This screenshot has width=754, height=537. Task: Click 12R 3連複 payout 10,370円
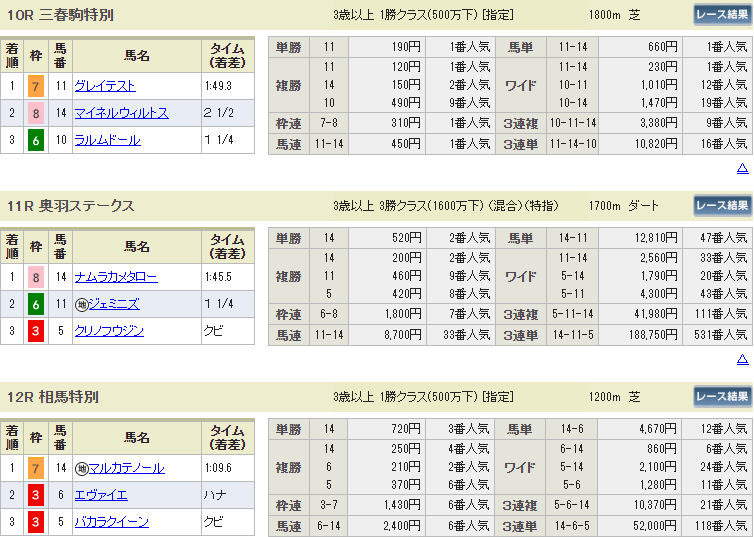pyautogui.click(x=656, y=505)
